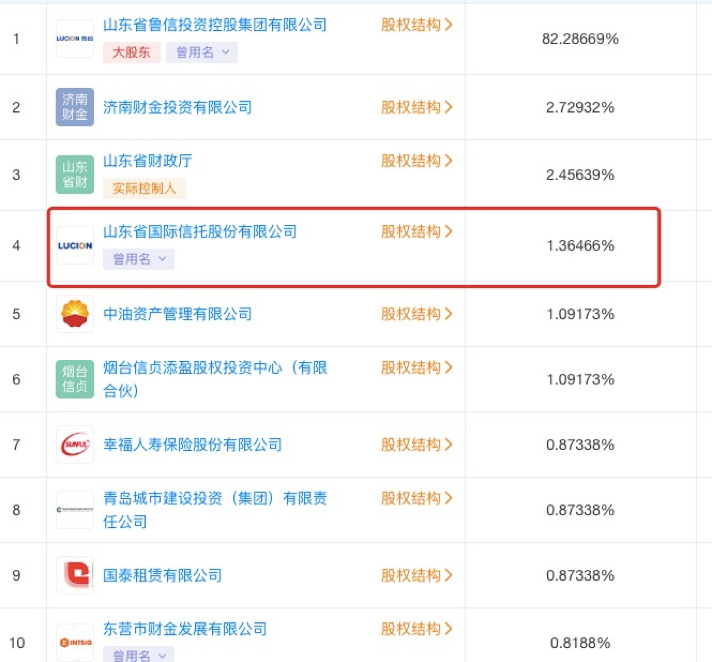Screen dimensions: 712x662
Task: Click the 1.36466% shareholding percentage cell
Action: (x=580, y=245)
